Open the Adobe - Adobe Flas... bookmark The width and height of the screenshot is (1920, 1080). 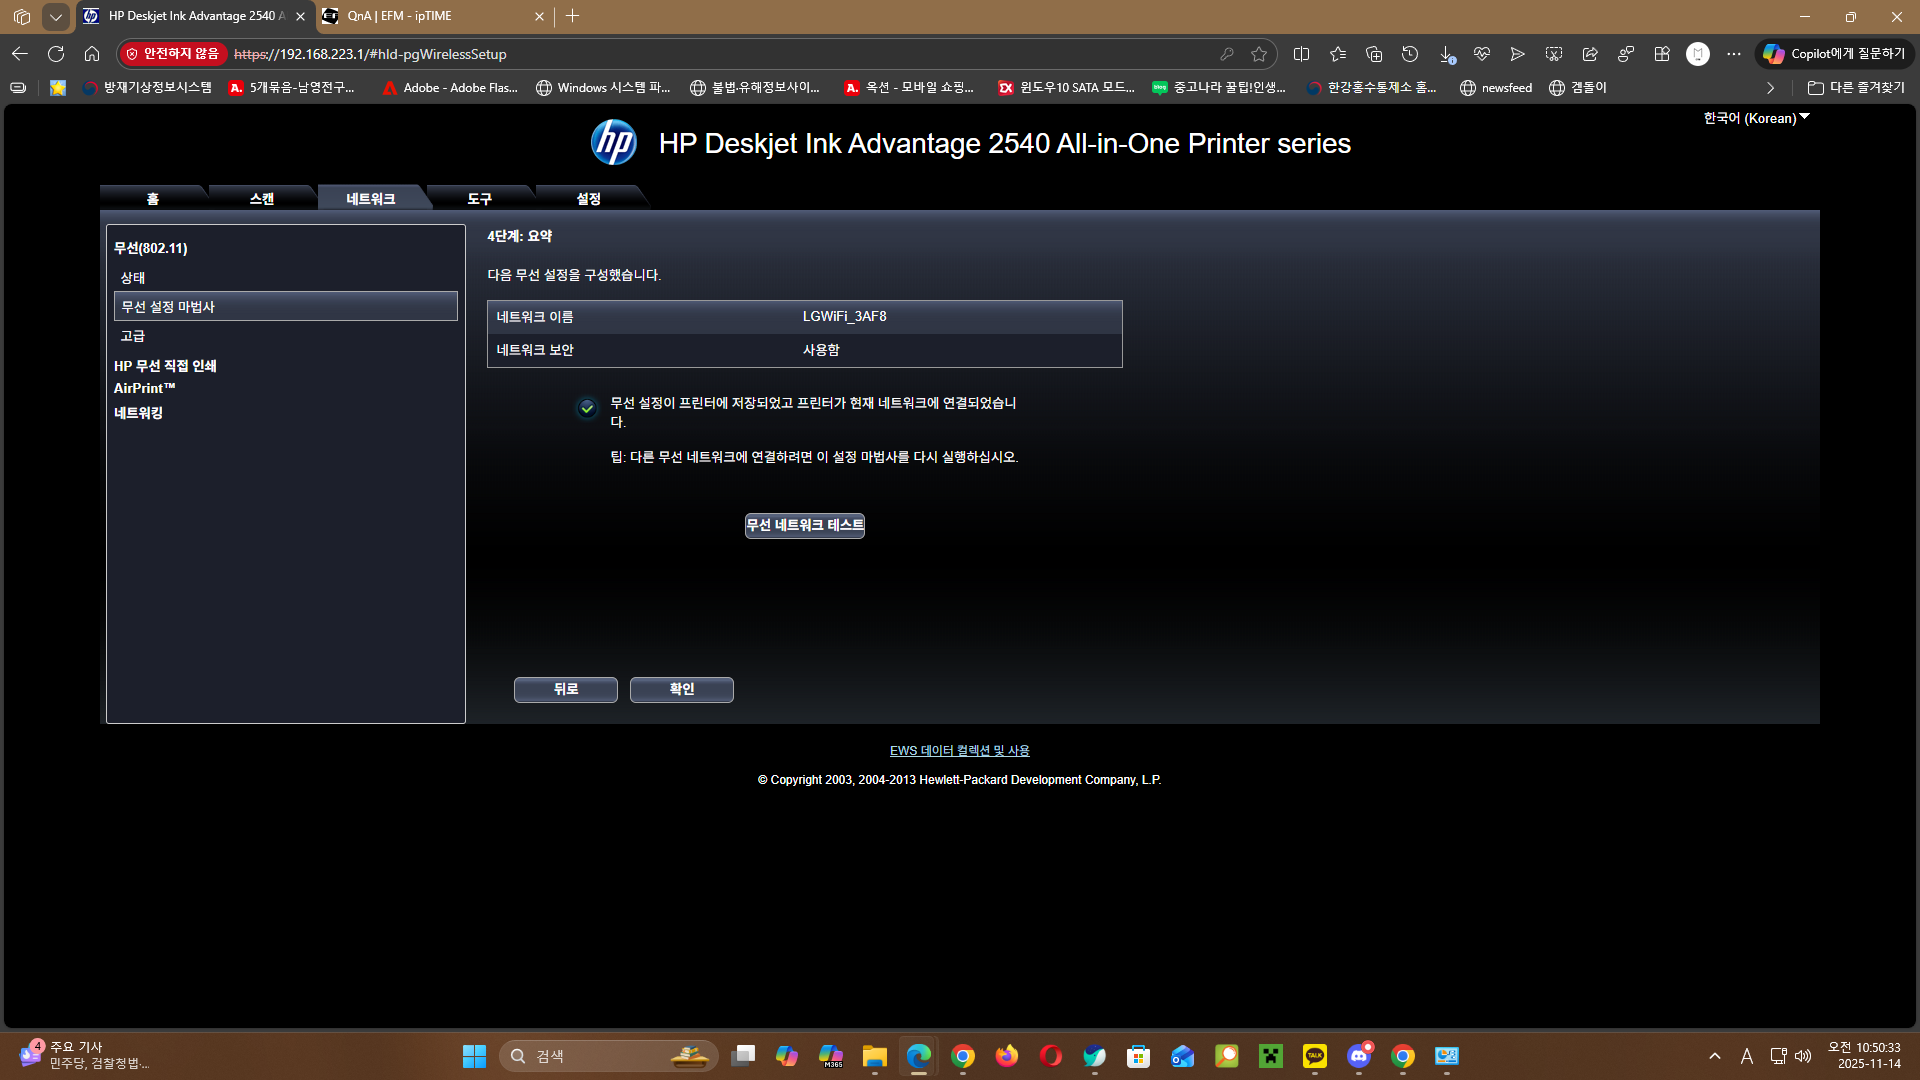click(450, 88)
